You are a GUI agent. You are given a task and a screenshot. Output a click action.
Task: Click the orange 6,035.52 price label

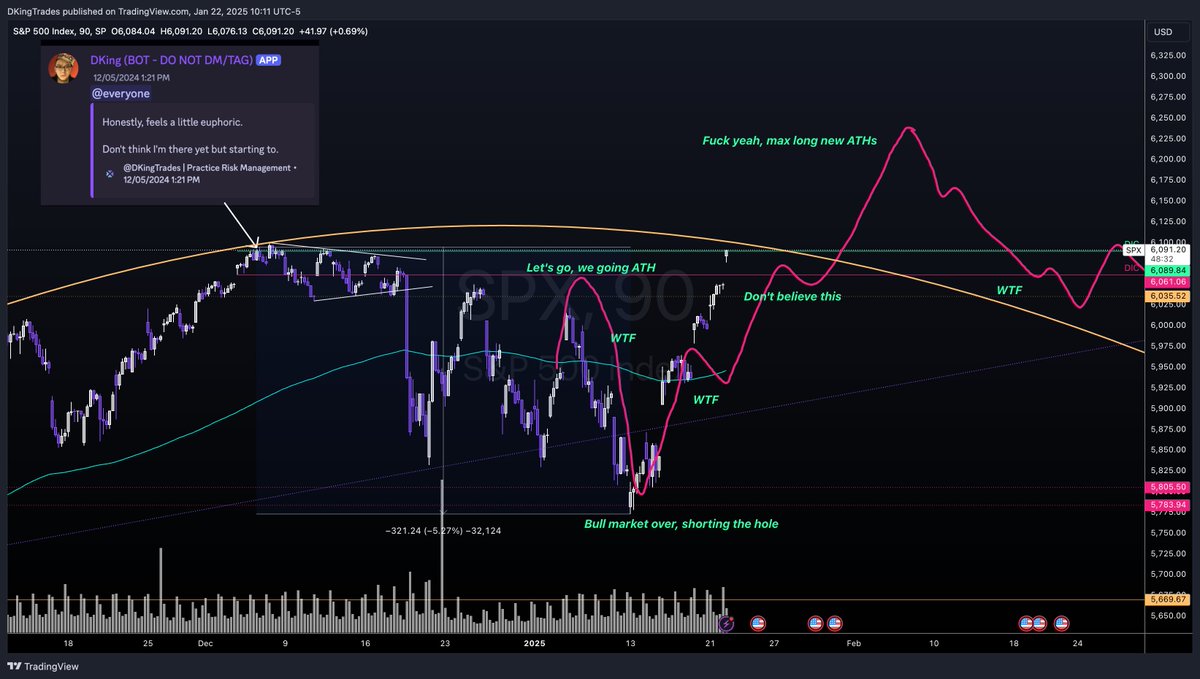(1166, 296)
